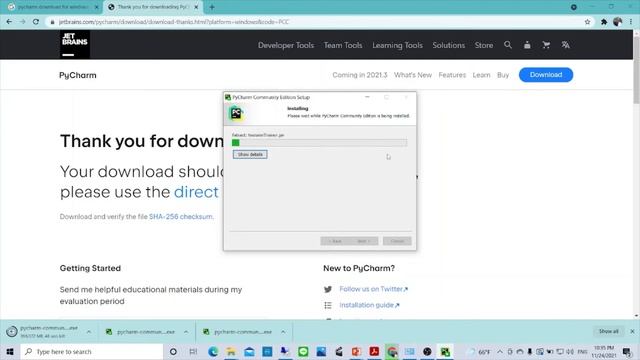Expand options for first pycharm download
Image resolution: width=640 pixels, height=360 pixels.
(x=89, y=332)
